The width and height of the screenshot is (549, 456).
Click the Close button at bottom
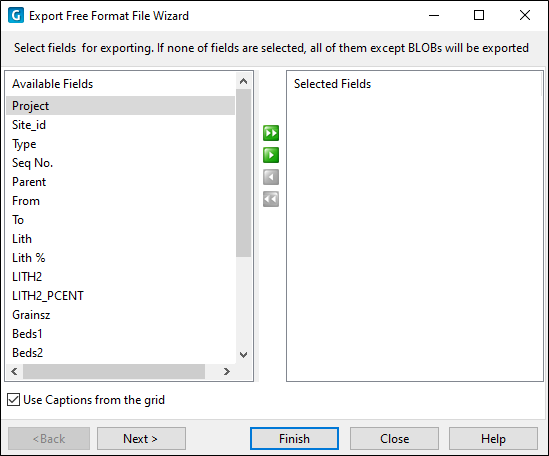pyautogui.click(x=394, y=438)
